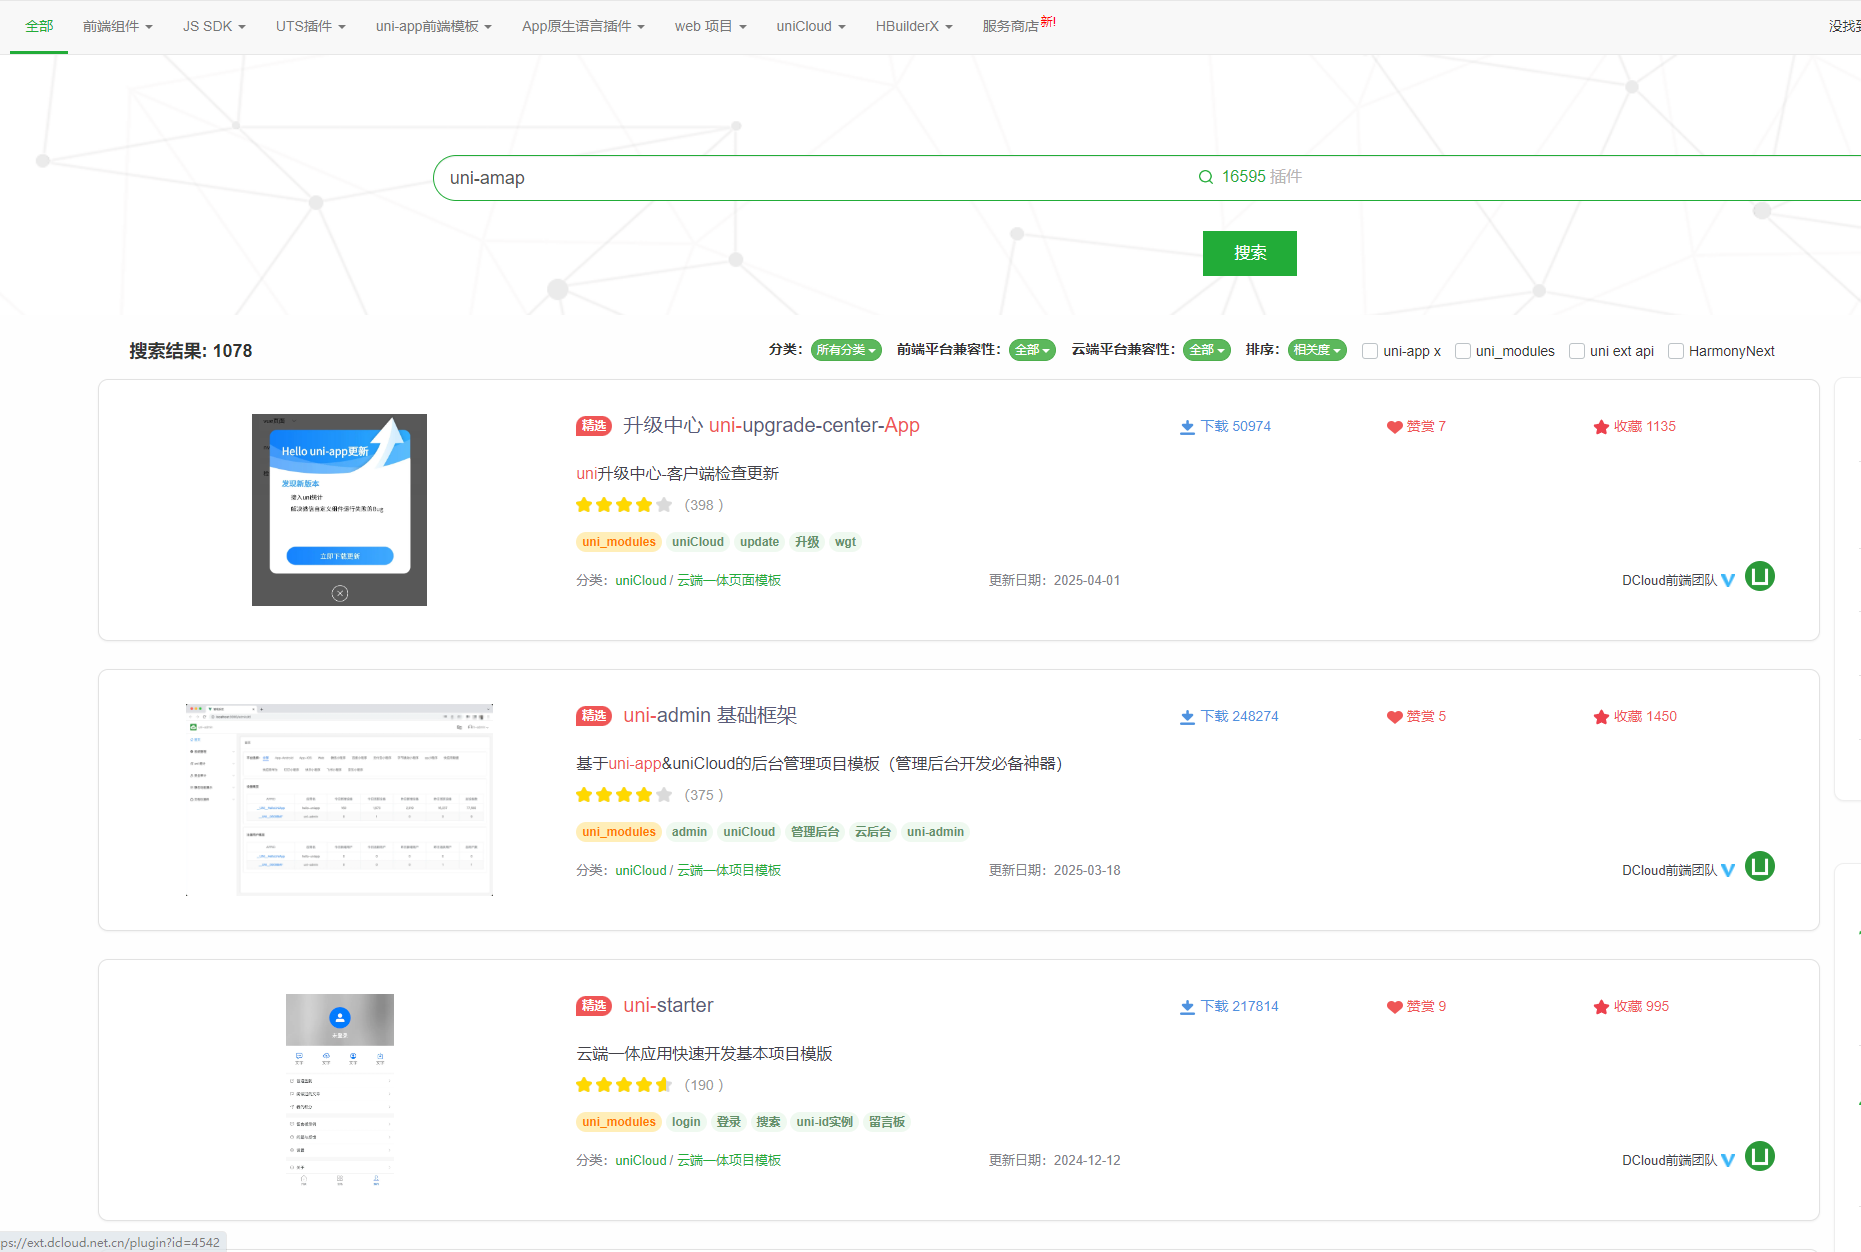Click star rating of uni-starter (190)

point(624,1085)
